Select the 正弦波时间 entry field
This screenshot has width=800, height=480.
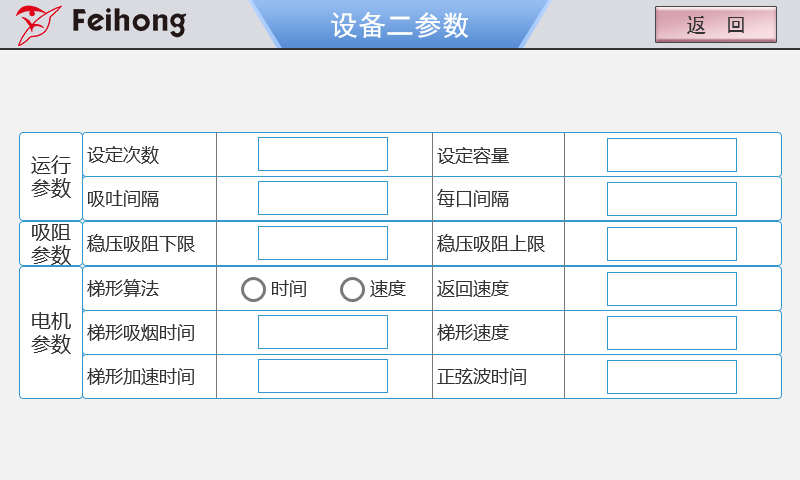point(671,376)
